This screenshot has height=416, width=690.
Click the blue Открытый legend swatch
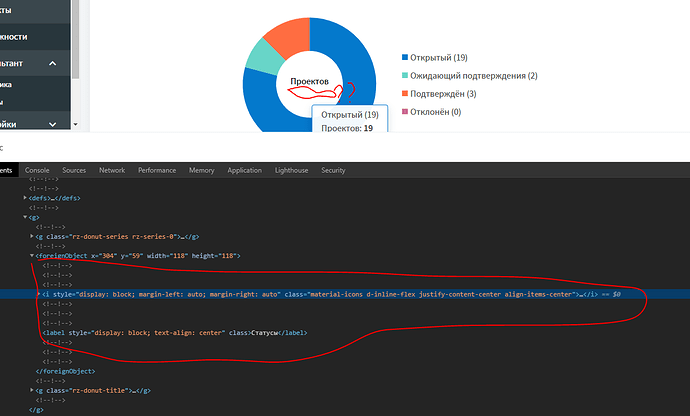point(405,57)
